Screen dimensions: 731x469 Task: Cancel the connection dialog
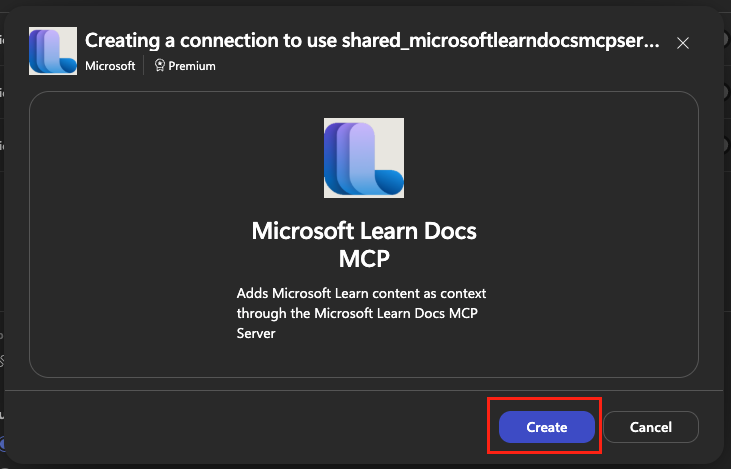pyautogui.click(x=651, y=427)
